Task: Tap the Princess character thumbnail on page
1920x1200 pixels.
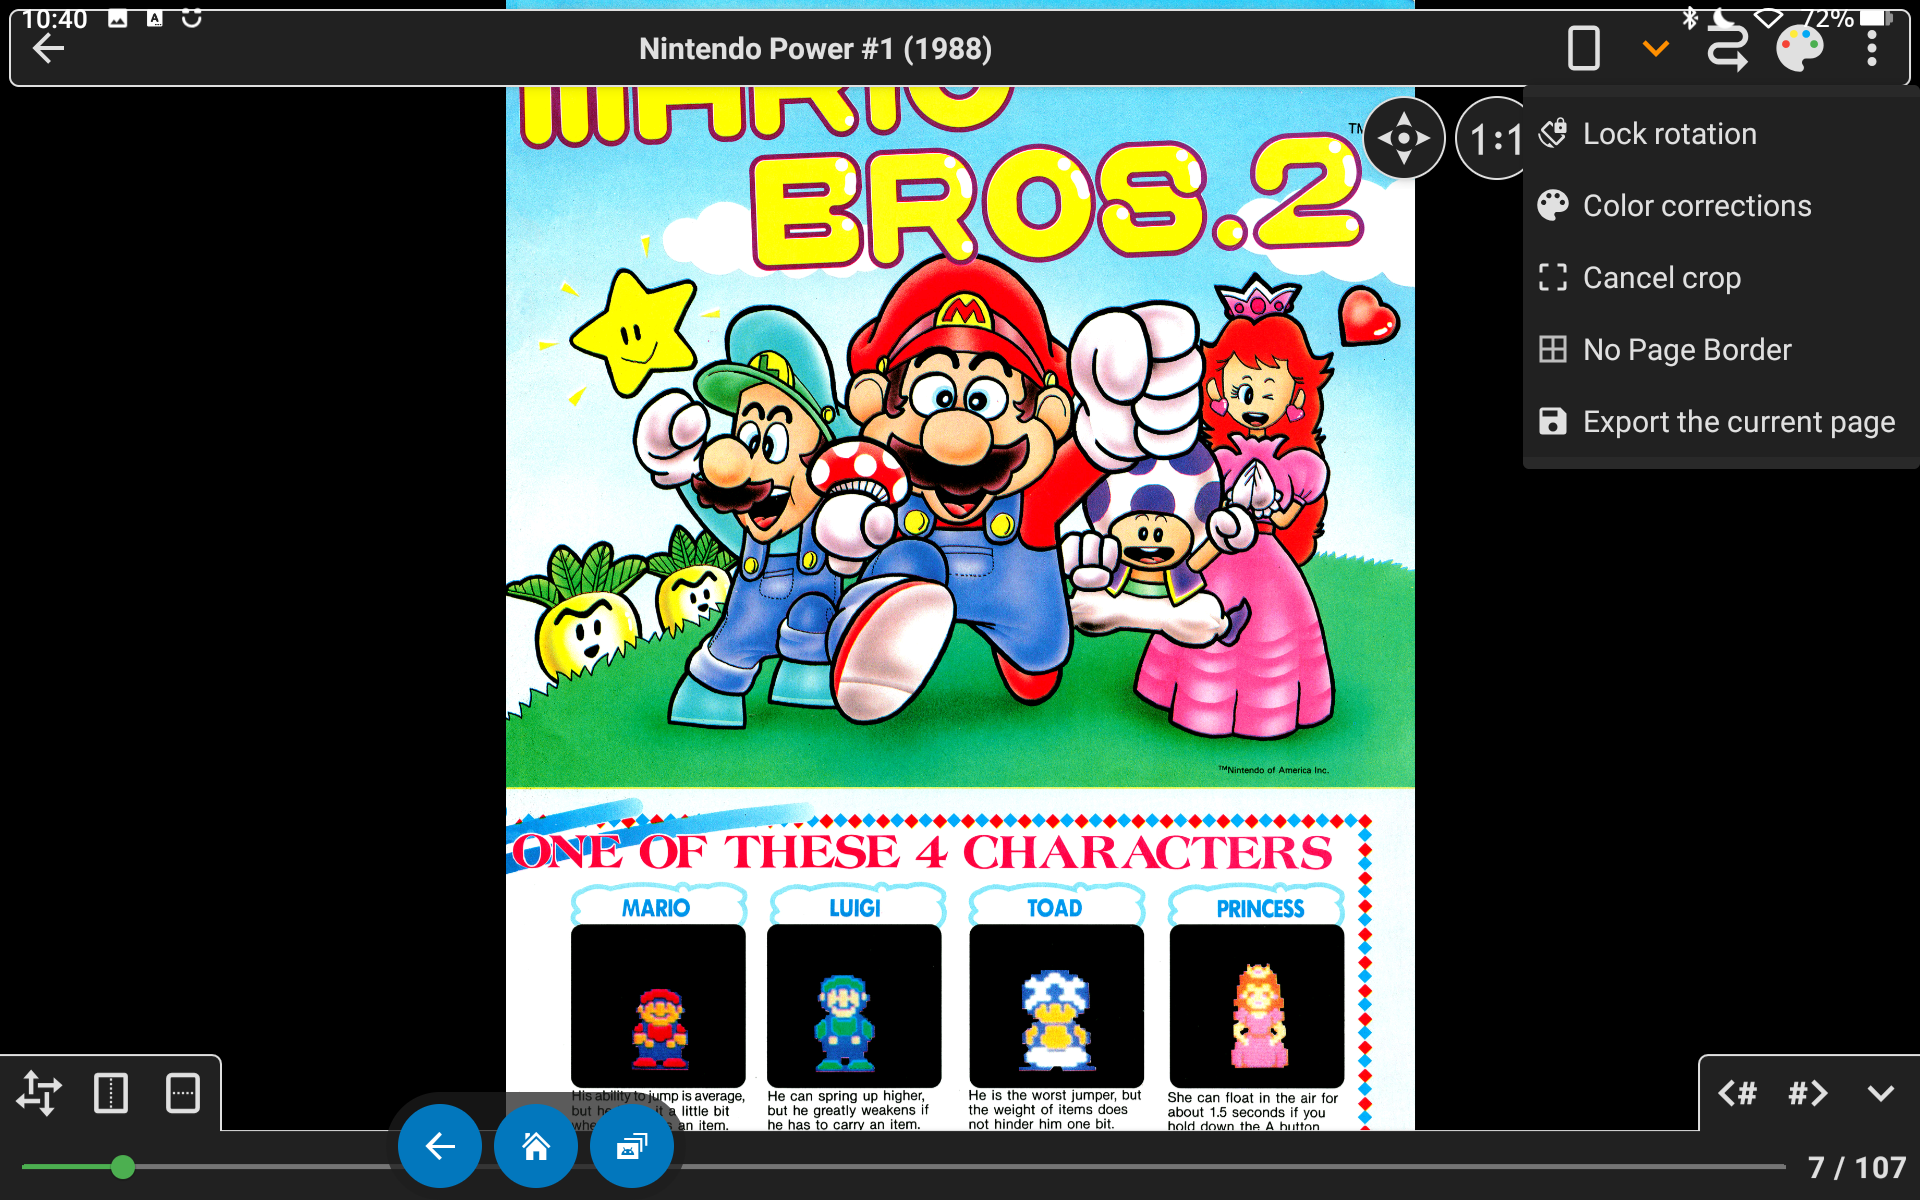Action: coord(1257,1005)
